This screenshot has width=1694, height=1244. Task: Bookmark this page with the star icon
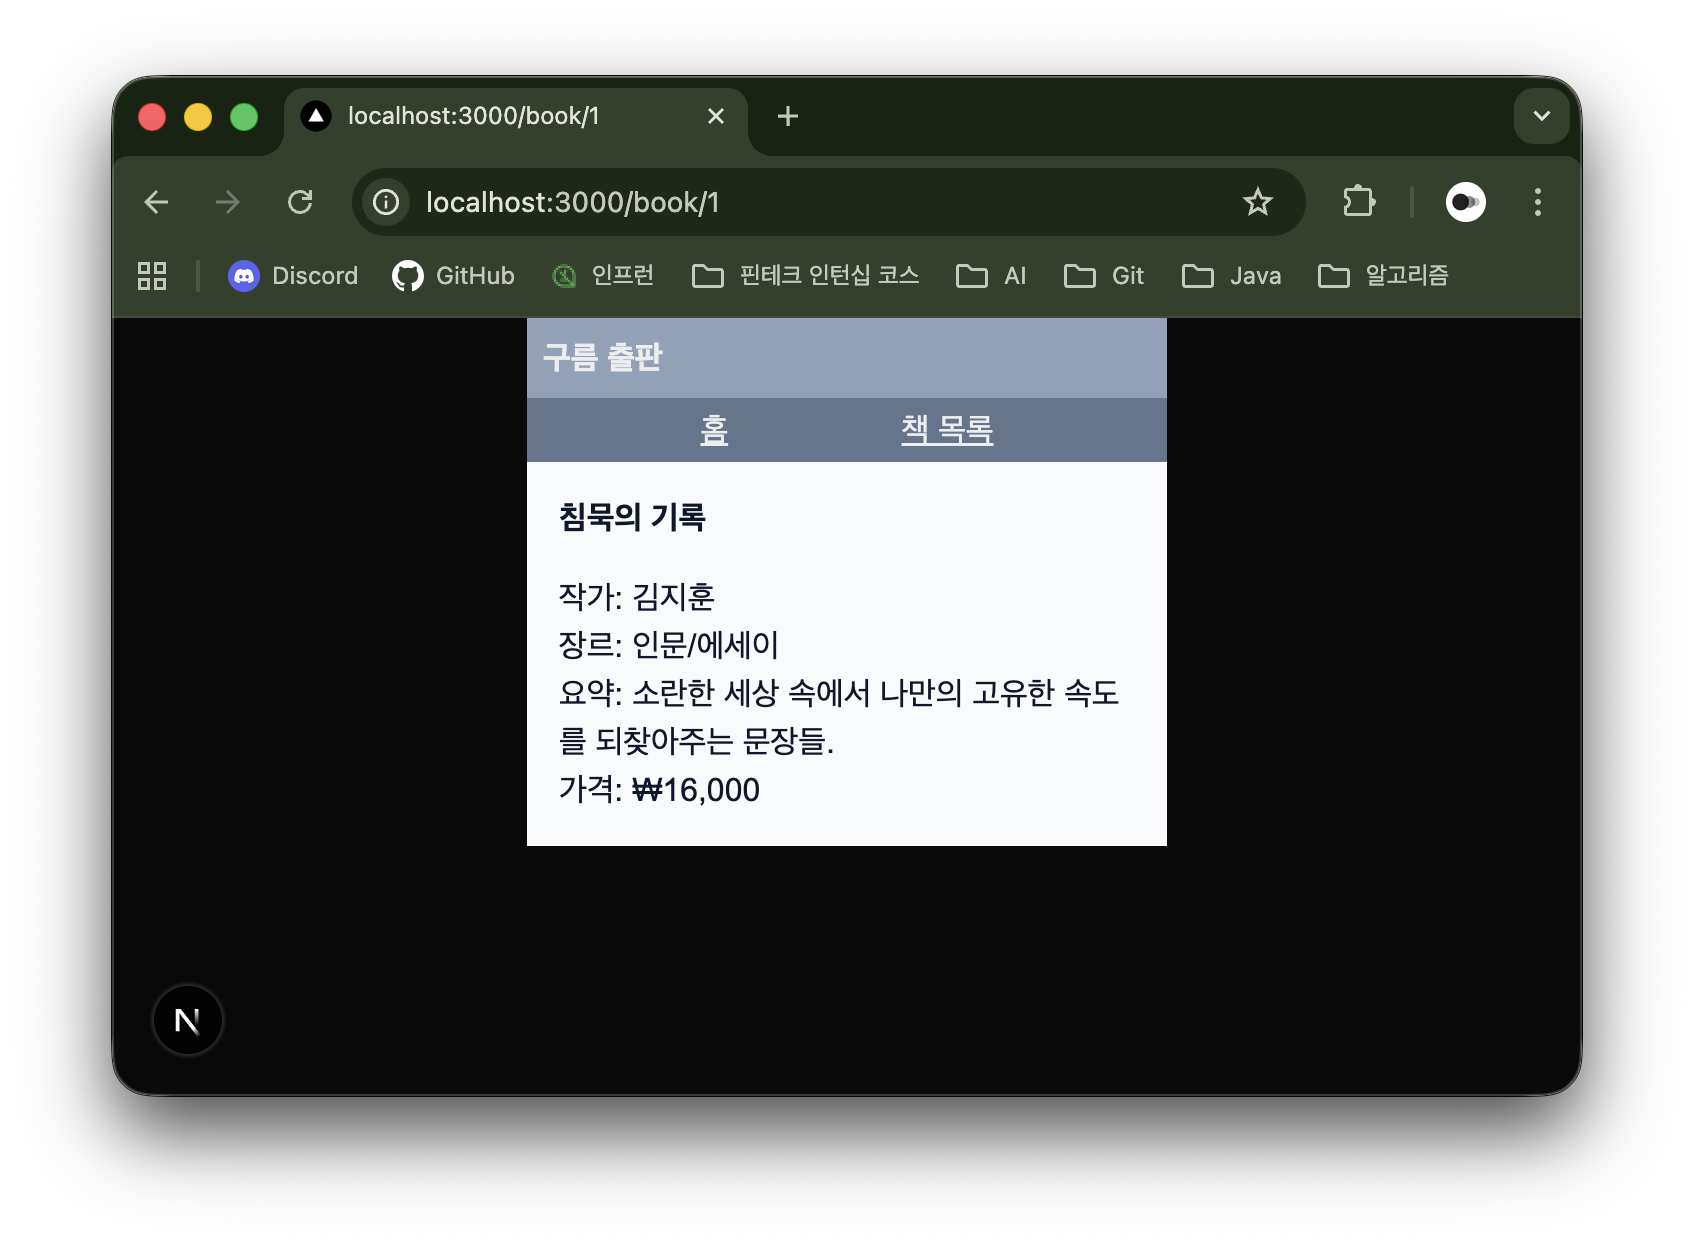pos(1257,202)
